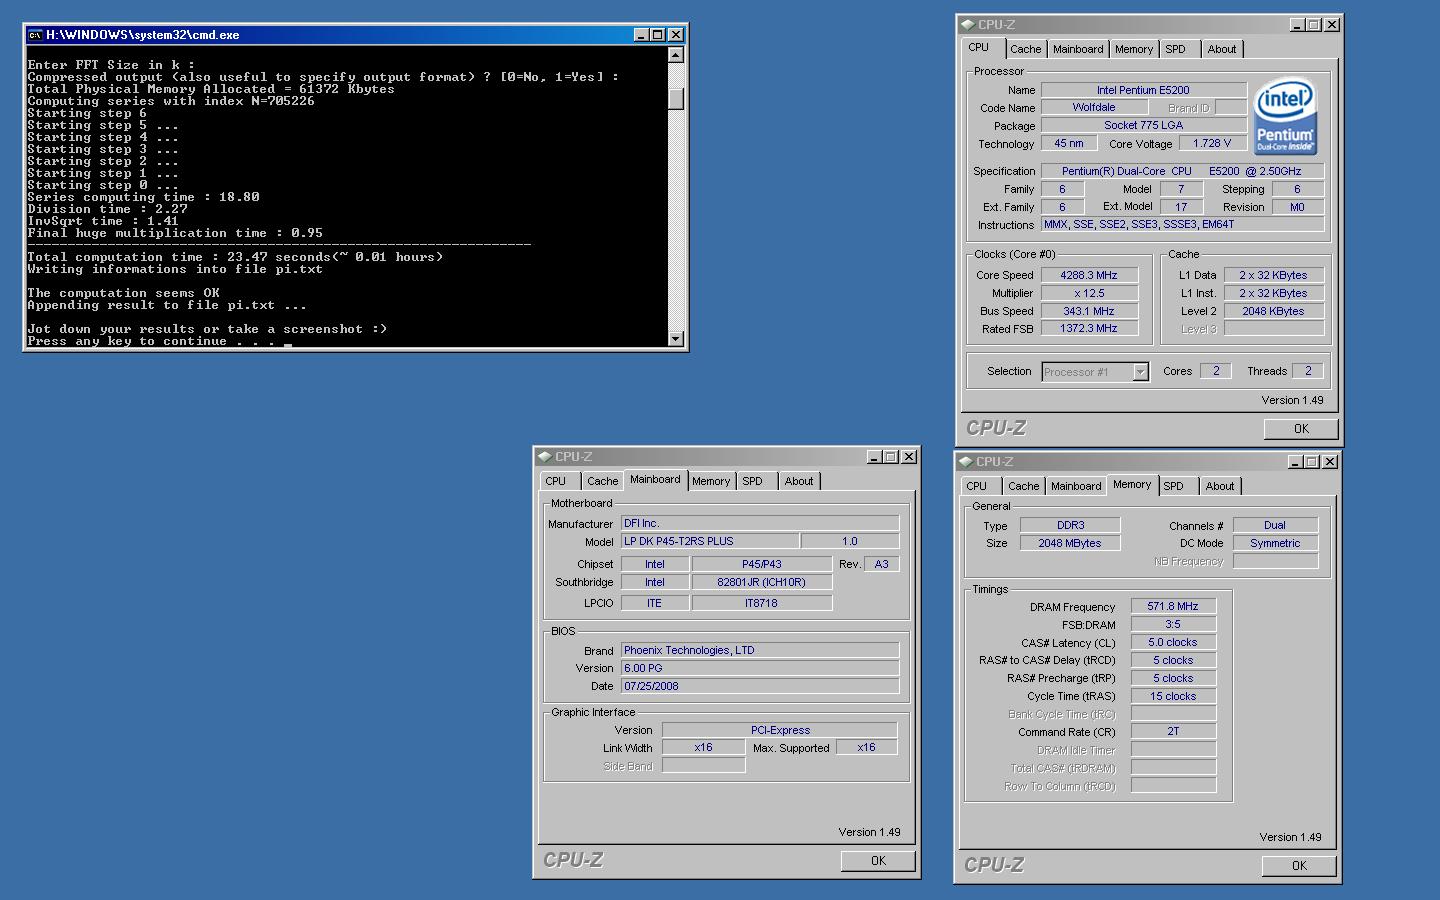Click the 571.8 MHz DRAM frequency value

(x=1173, y=607)
